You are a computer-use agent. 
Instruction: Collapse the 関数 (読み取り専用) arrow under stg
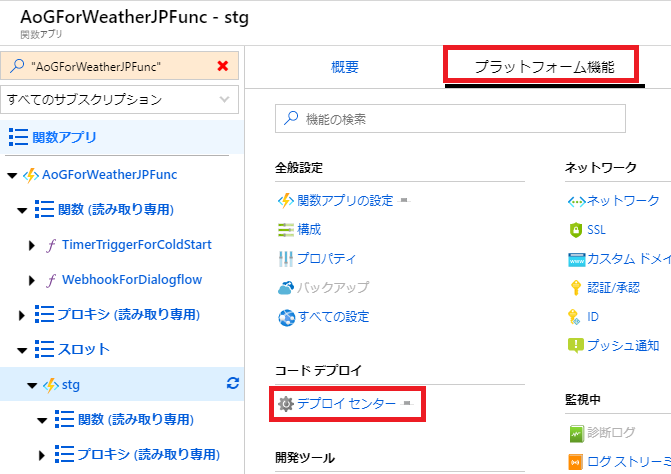click(x=42, y=421)
